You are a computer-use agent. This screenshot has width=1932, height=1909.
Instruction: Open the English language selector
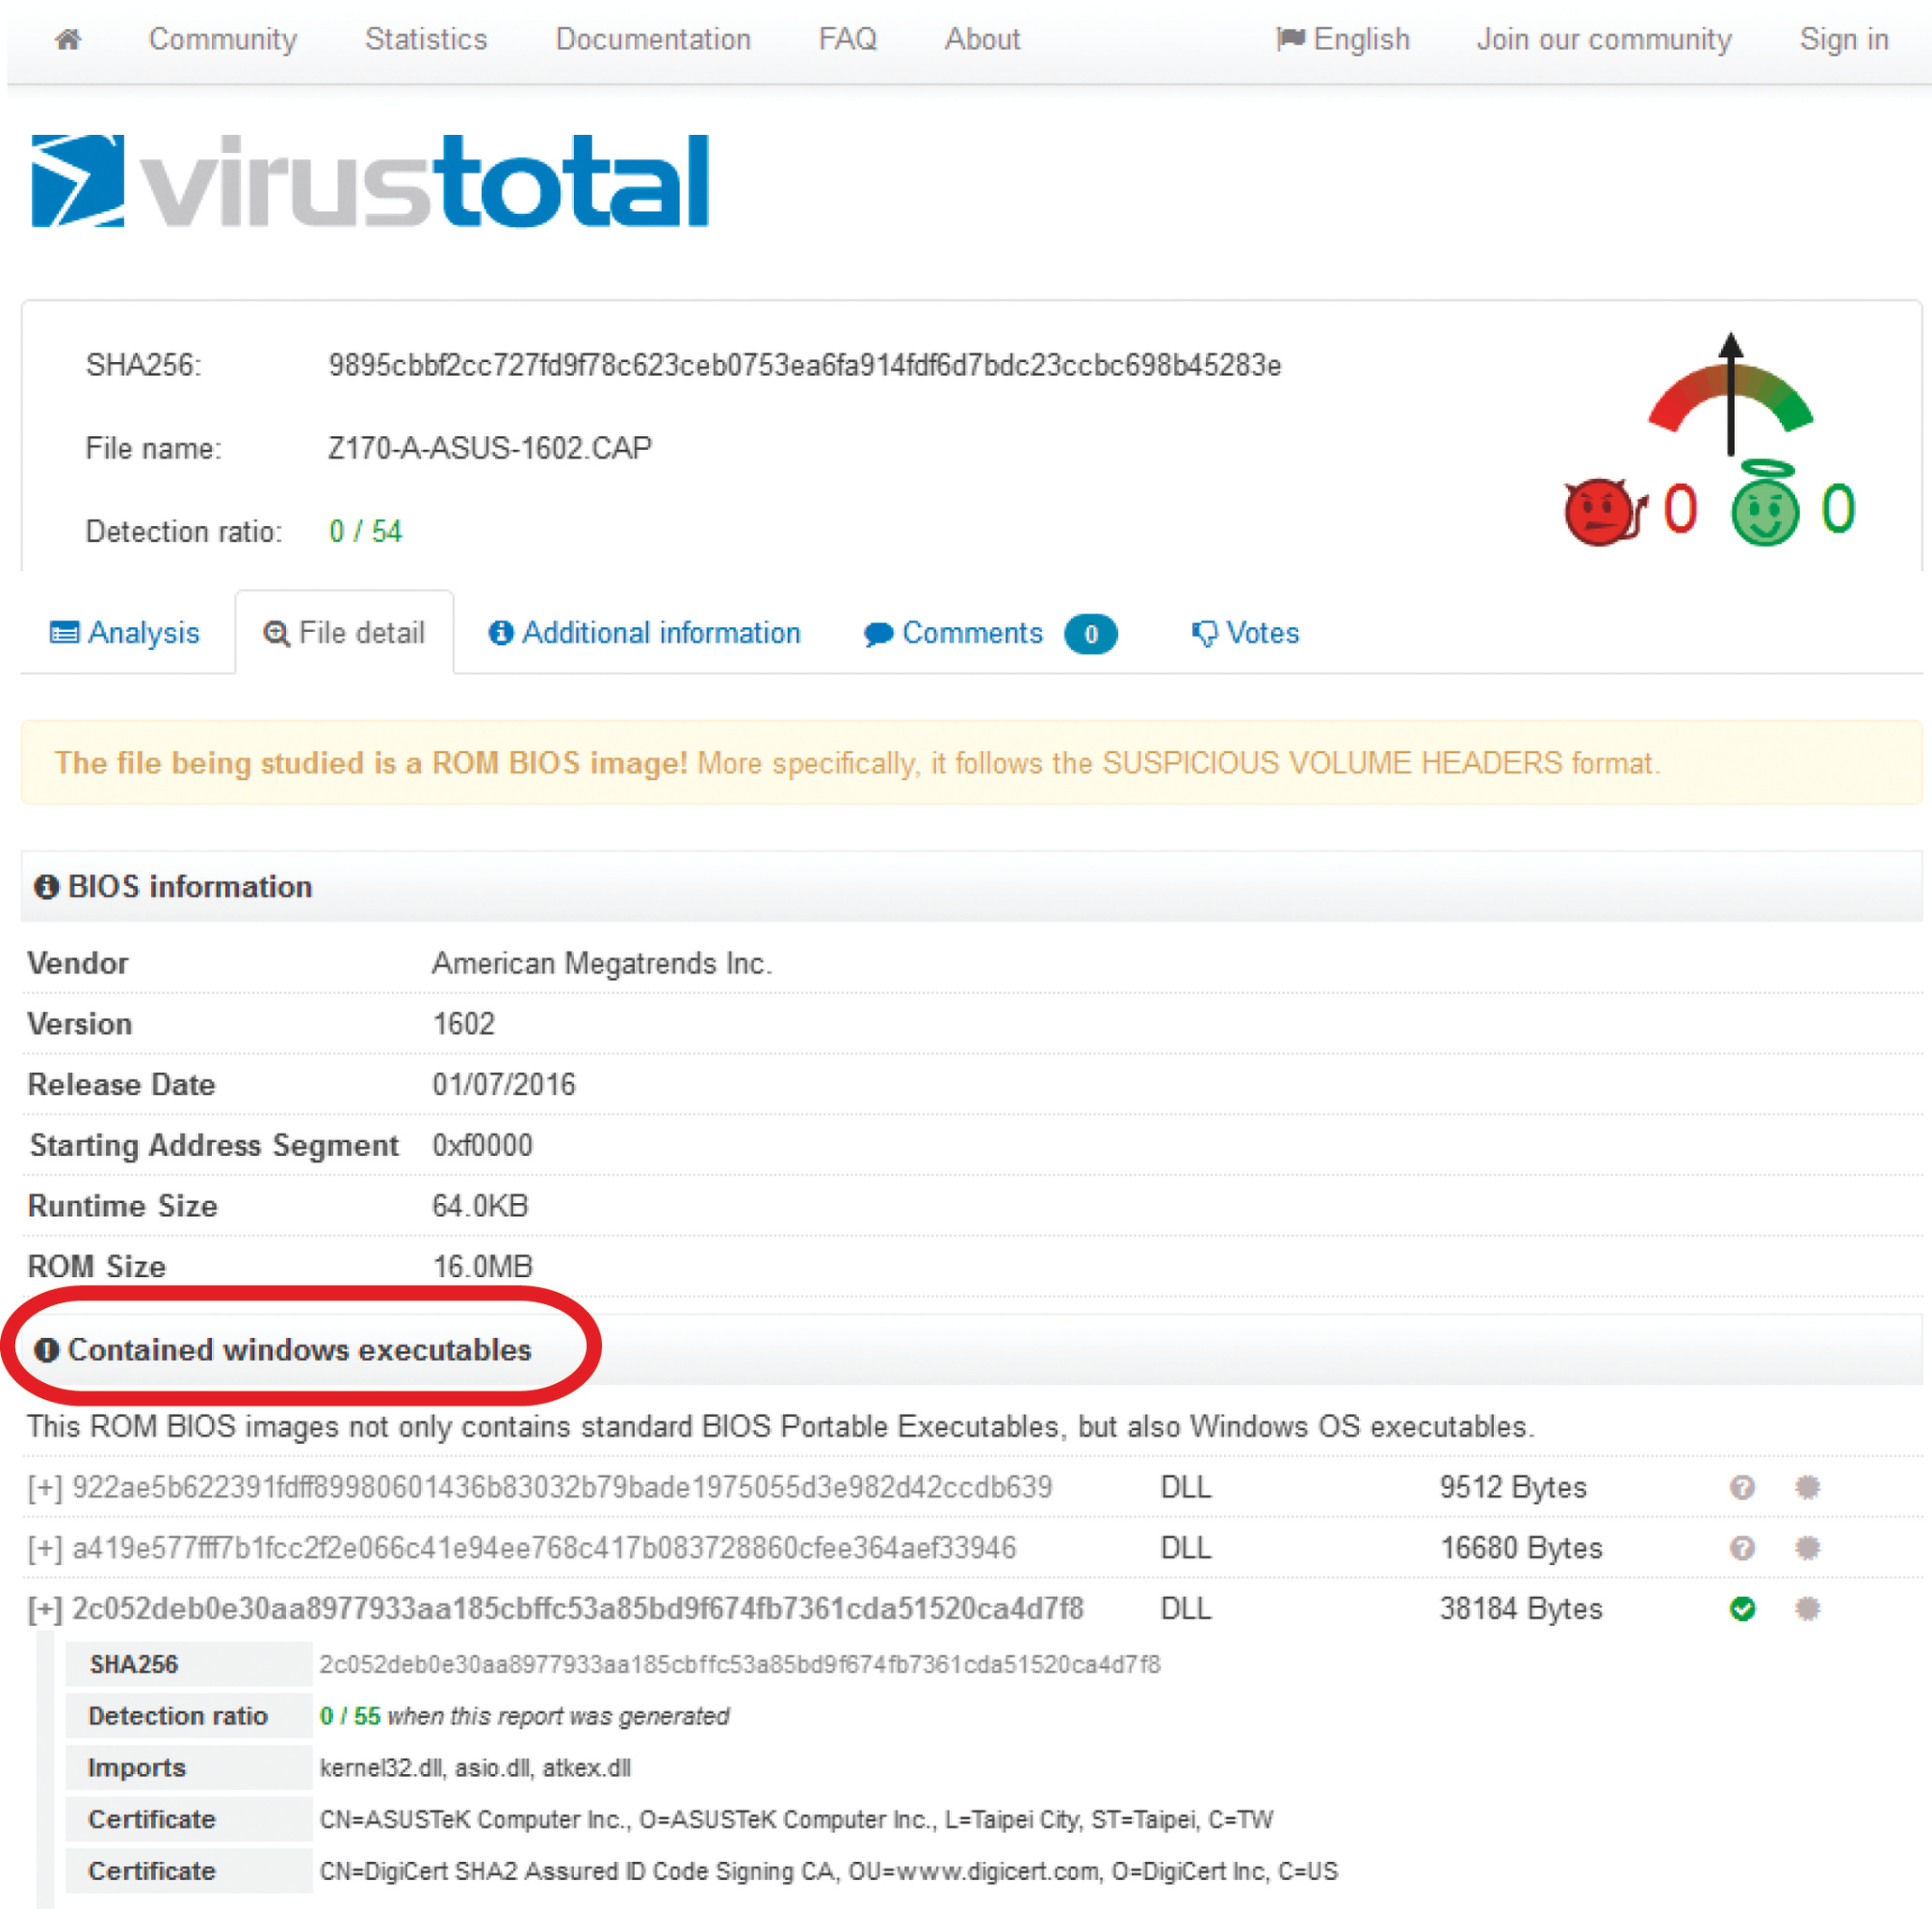click(1343, 40)
